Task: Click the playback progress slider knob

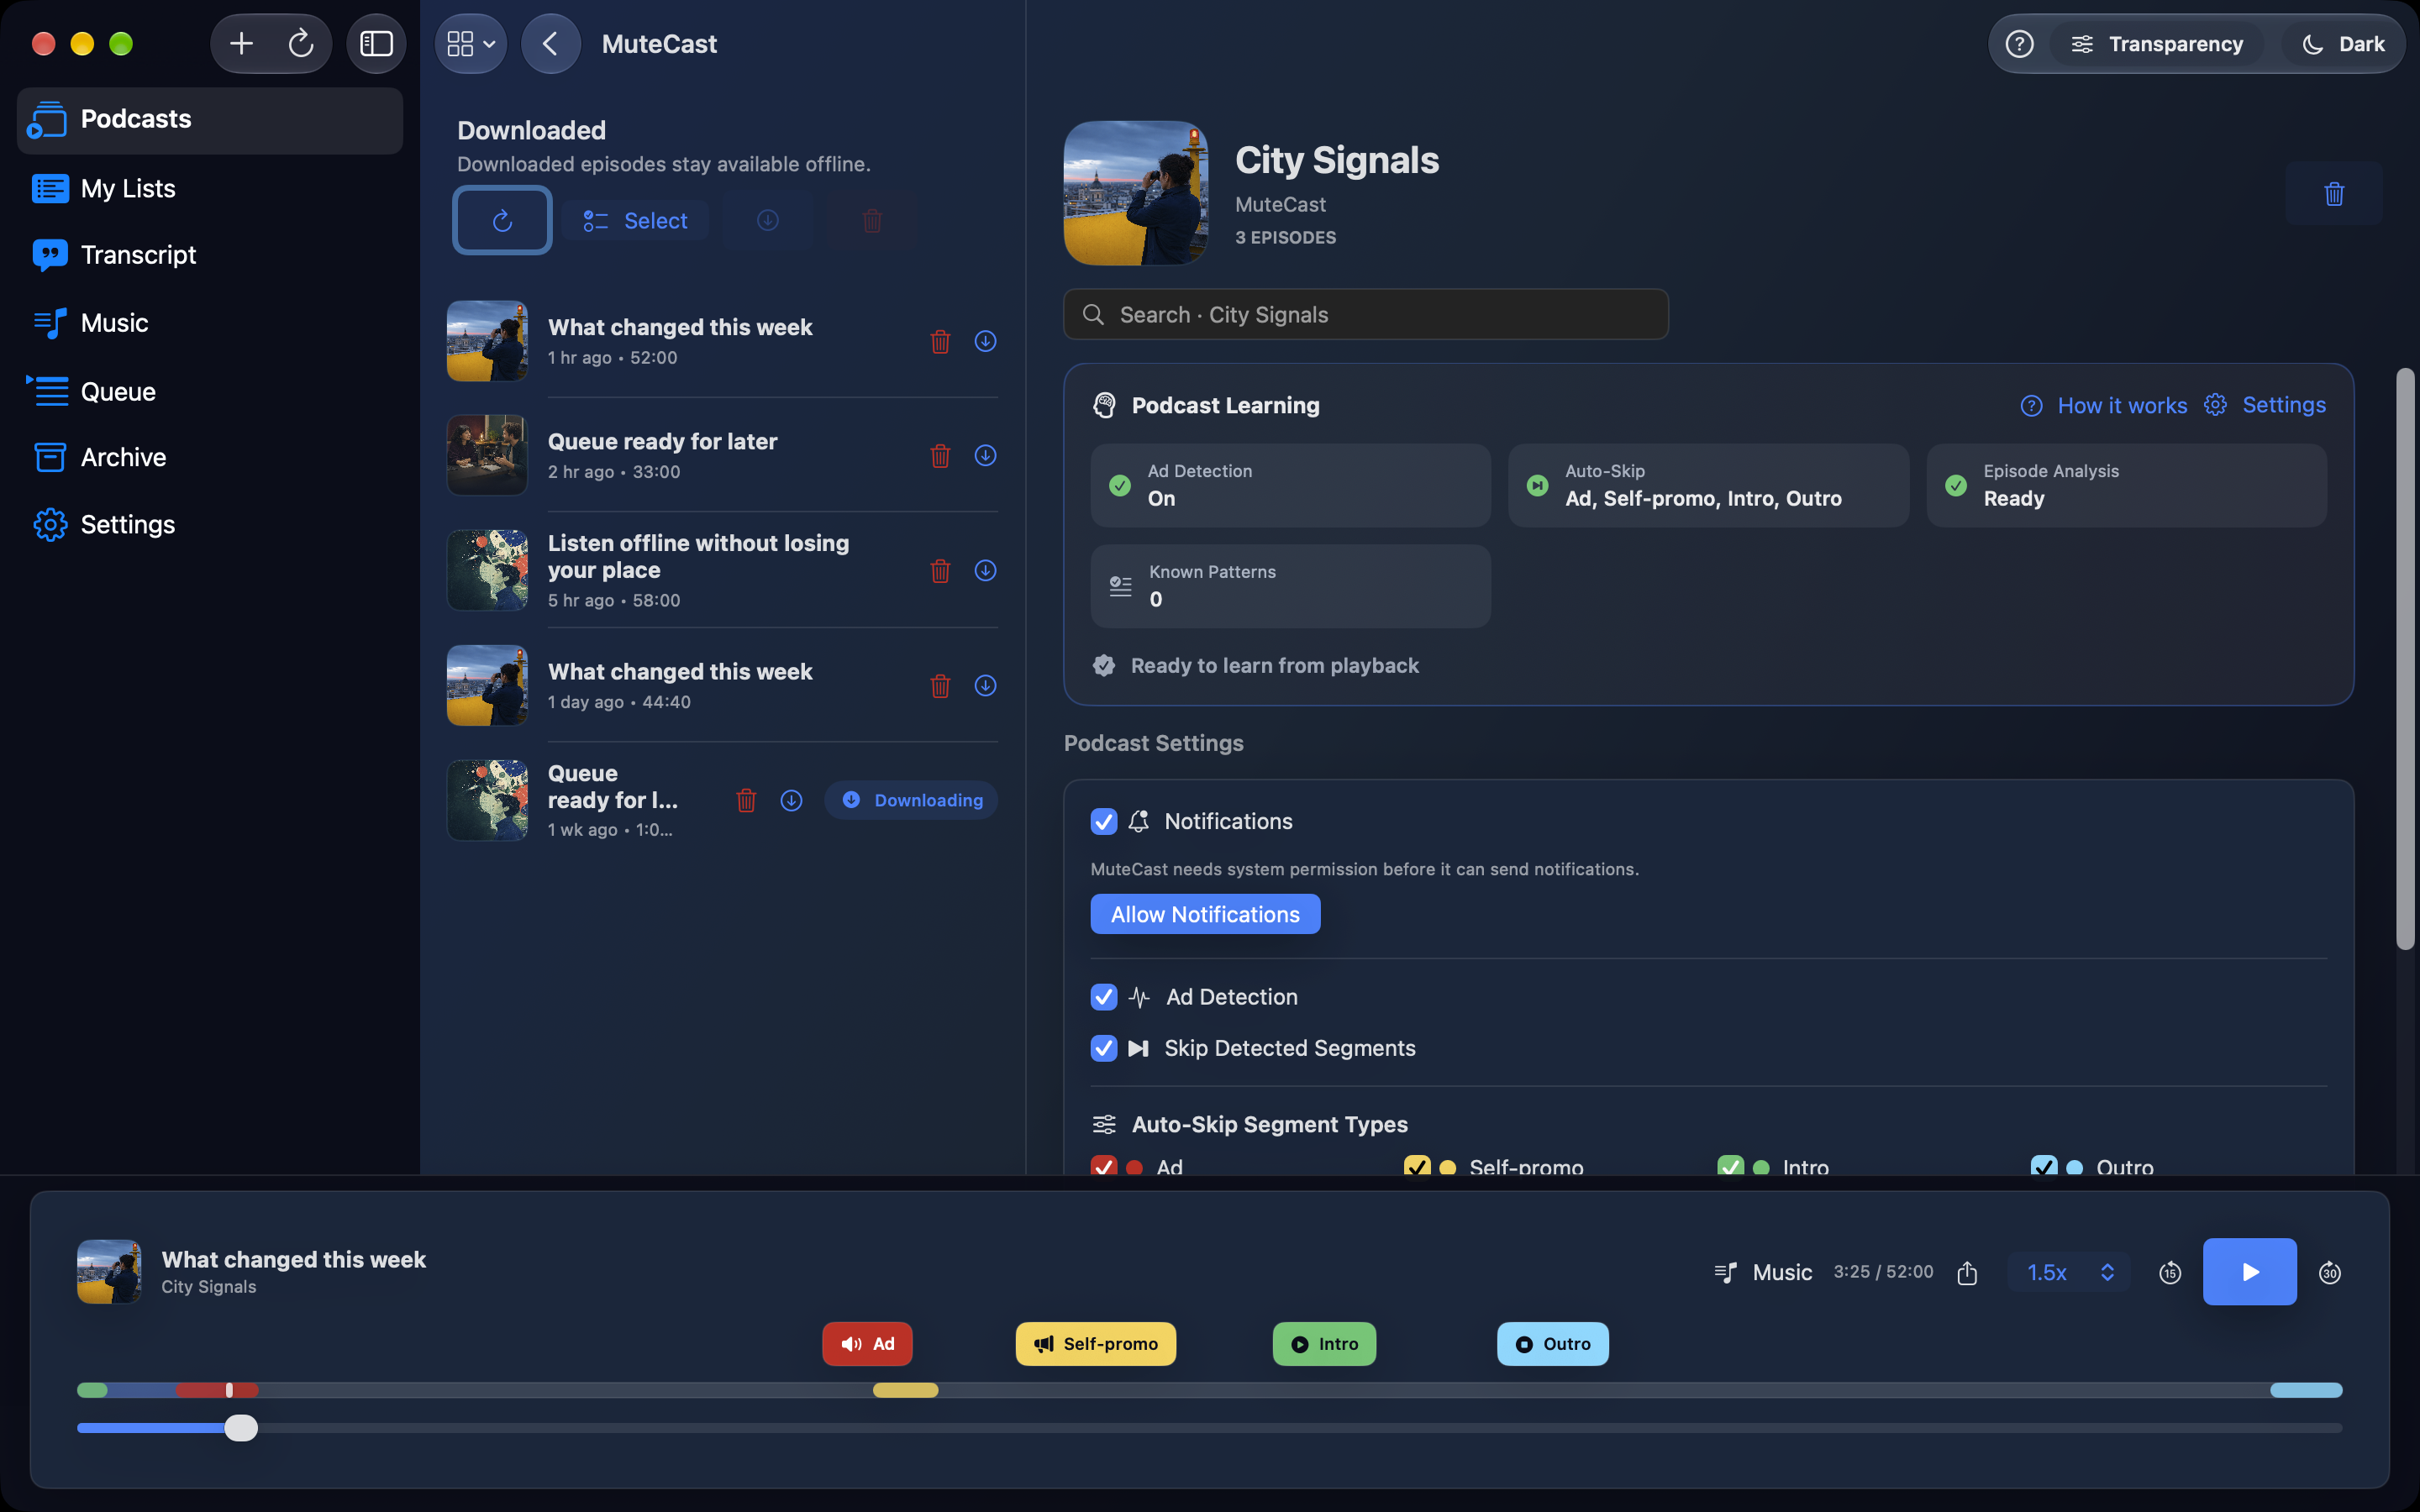Action: [241, 1428]
